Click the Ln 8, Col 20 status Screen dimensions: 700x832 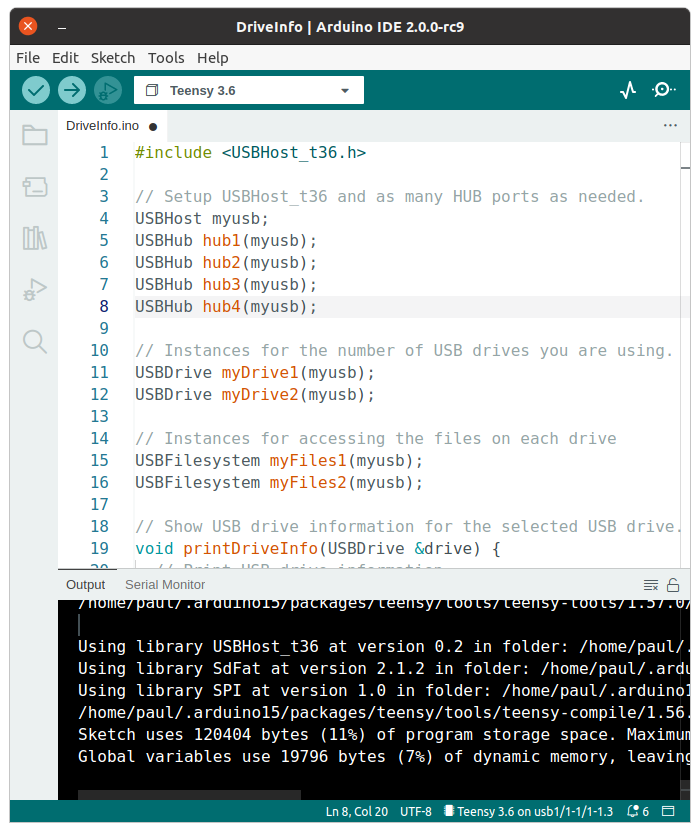pyautogui.click(x=357, y=811)
